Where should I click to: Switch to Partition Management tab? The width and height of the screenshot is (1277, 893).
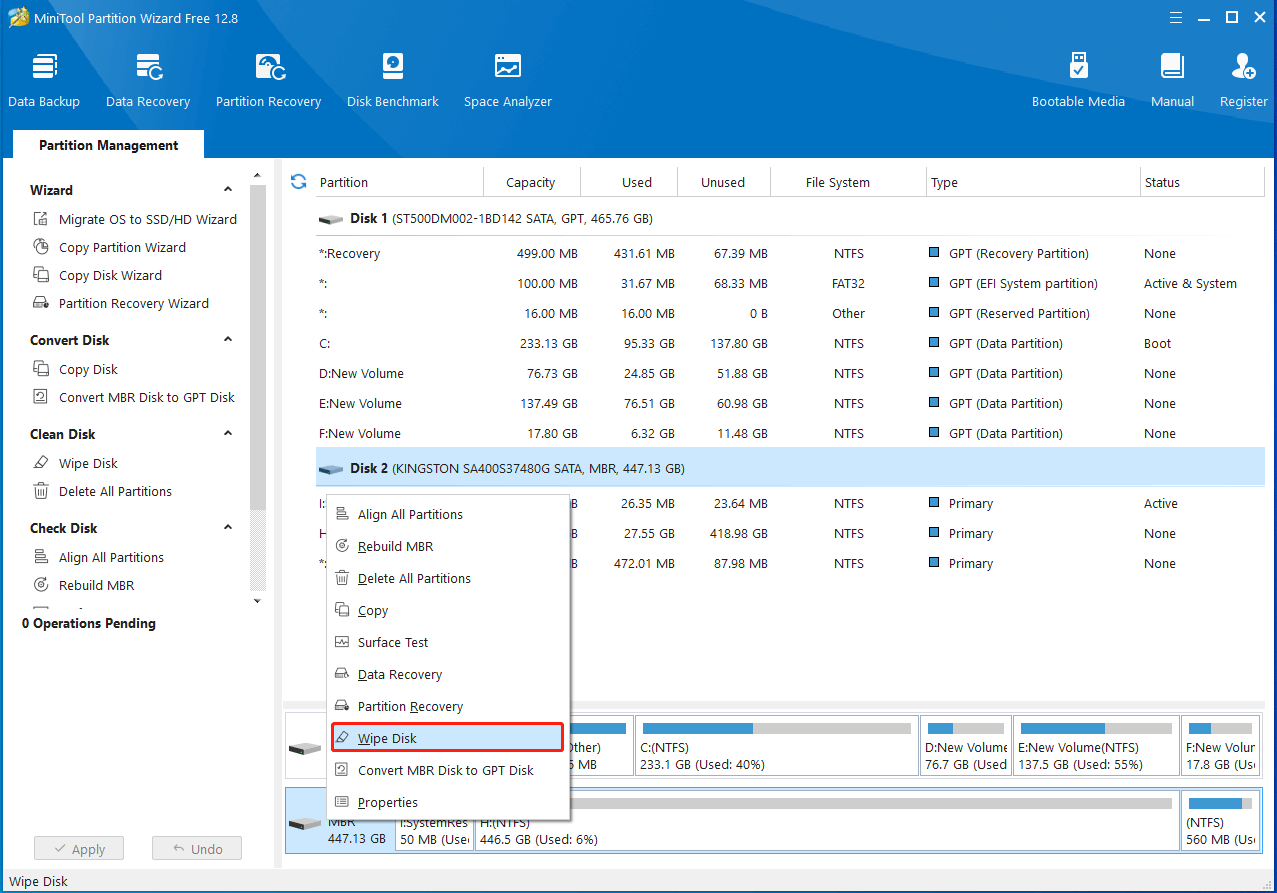pyautogui.click(x=108, y=145)
